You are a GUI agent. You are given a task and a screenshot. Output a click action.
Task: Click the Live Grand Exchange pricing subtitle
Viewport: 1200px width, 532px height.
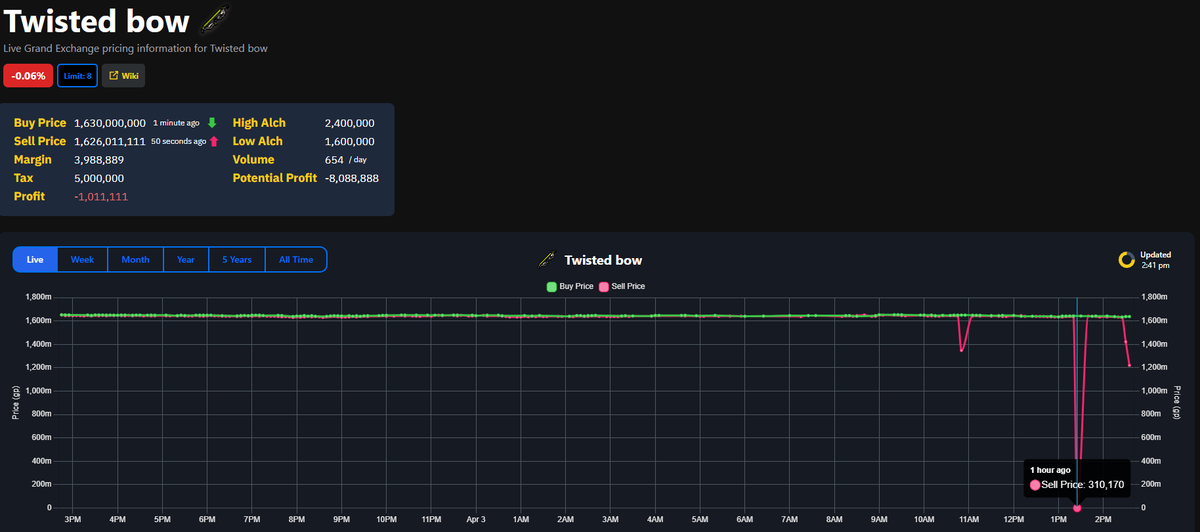click(x=136, y=48)
